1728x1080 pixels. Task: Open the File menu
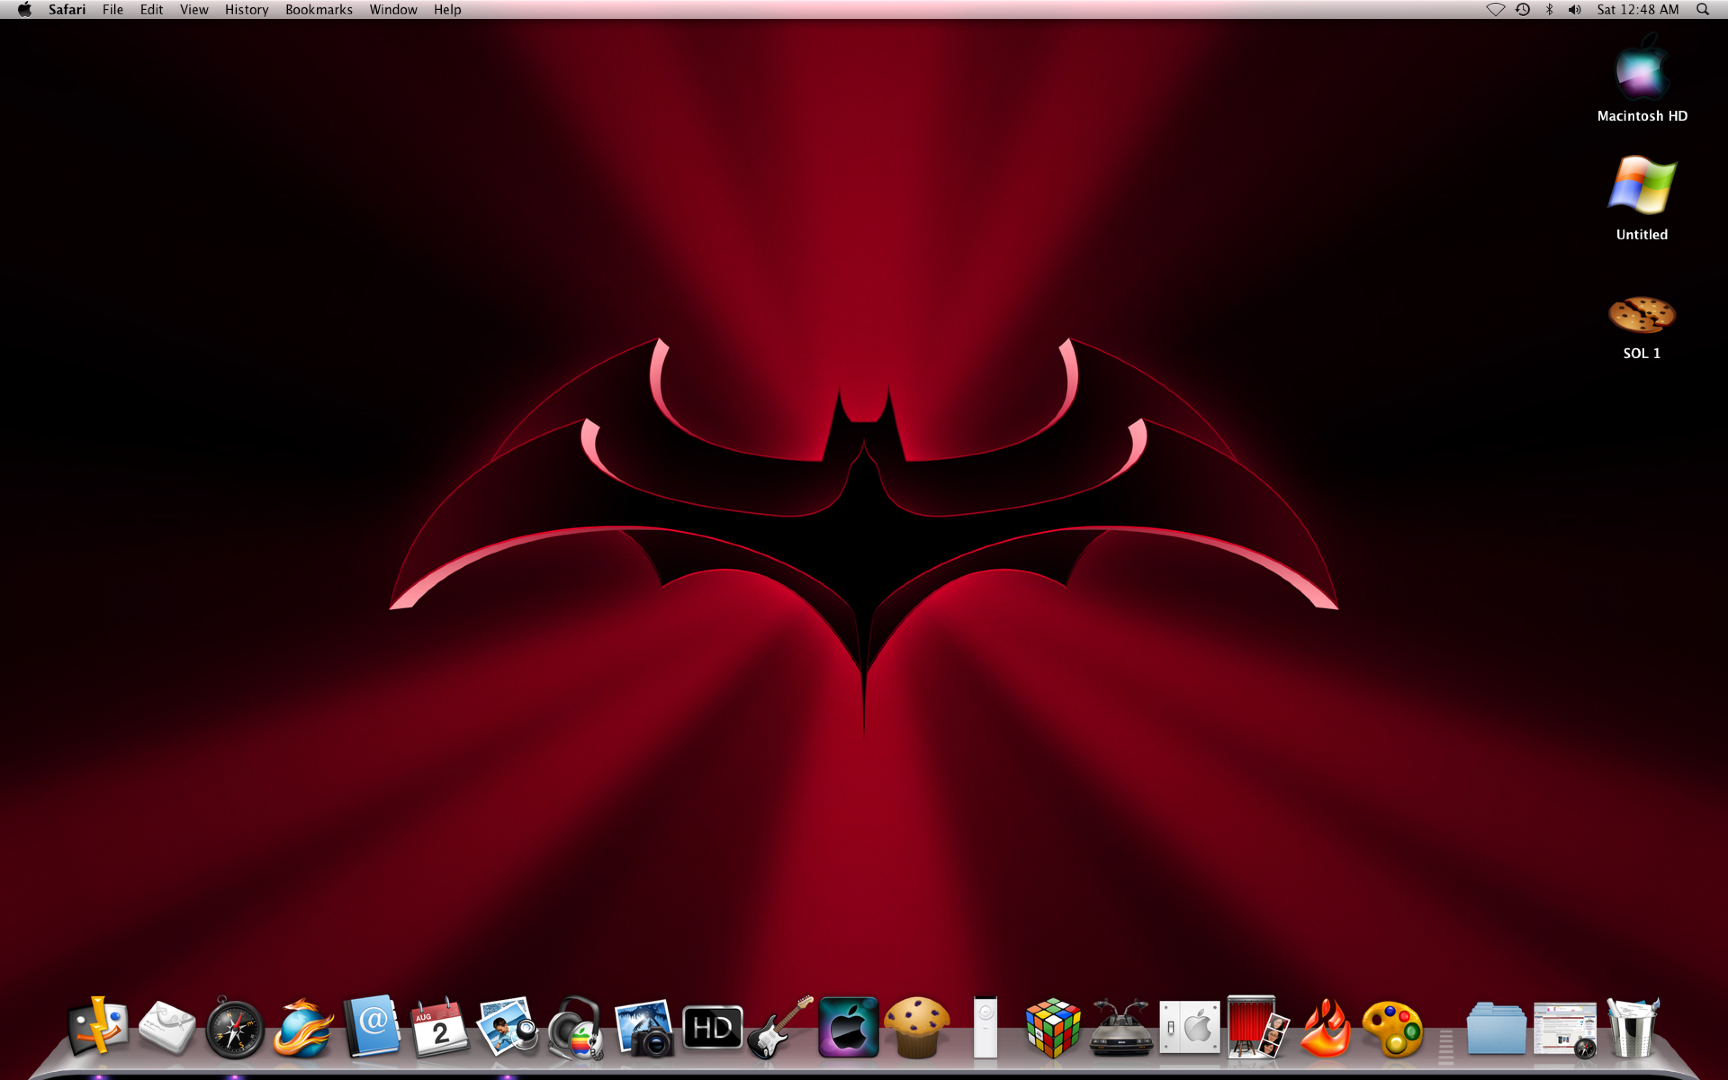point(113,10)
